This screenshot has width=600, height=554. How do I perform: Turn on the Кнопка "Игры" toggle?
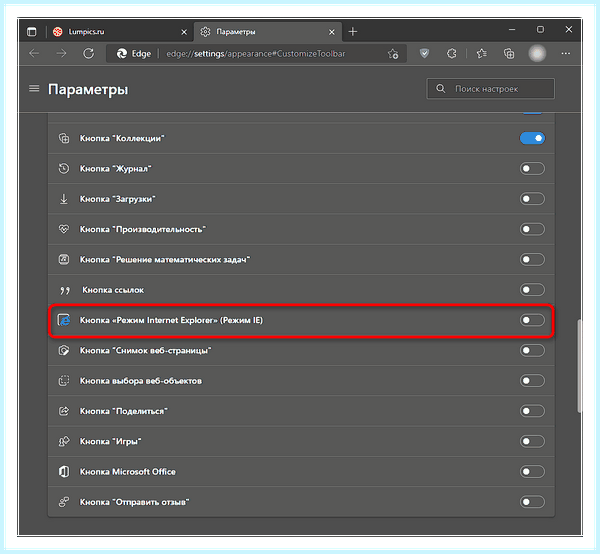click(x=532, y=441)
